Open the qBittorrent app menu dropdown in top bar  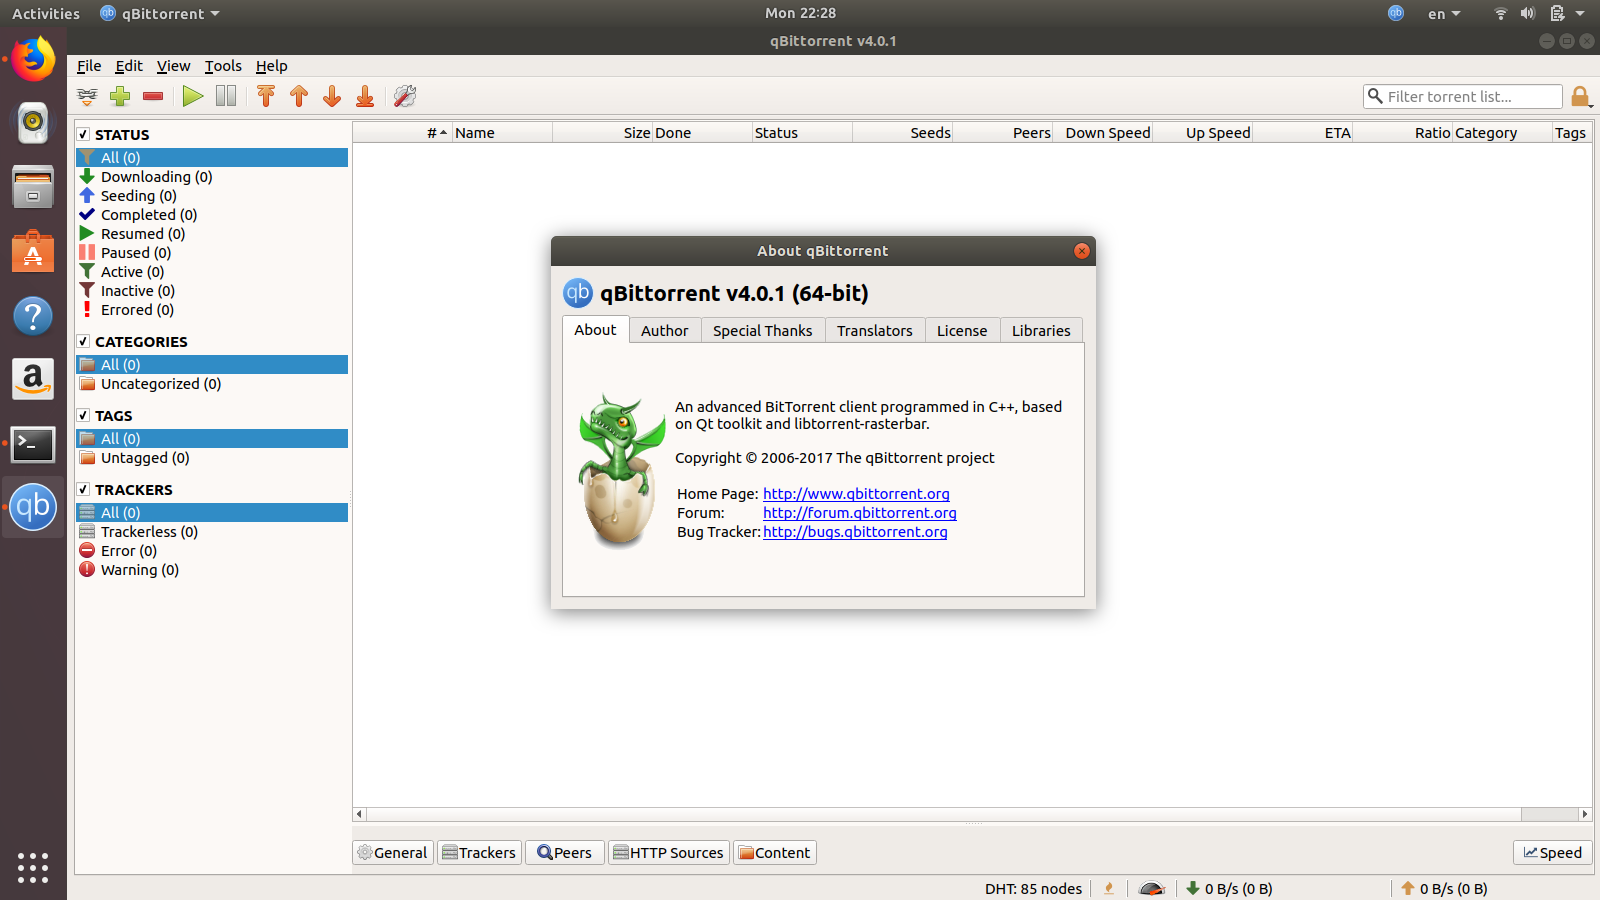click(160, 13)
